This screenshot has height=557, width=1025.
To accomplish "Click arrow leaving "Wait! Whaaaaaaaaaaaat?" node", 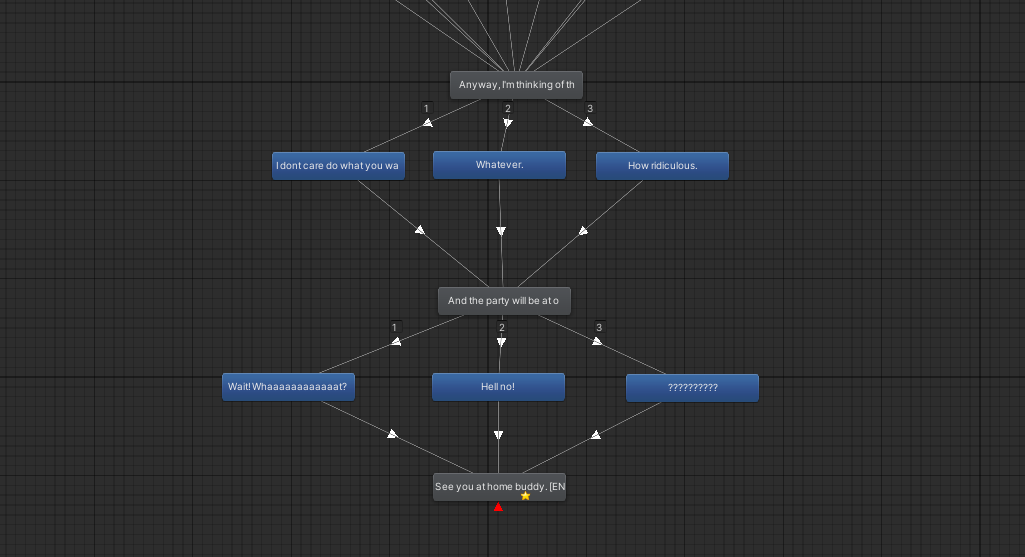I will 392,434.
